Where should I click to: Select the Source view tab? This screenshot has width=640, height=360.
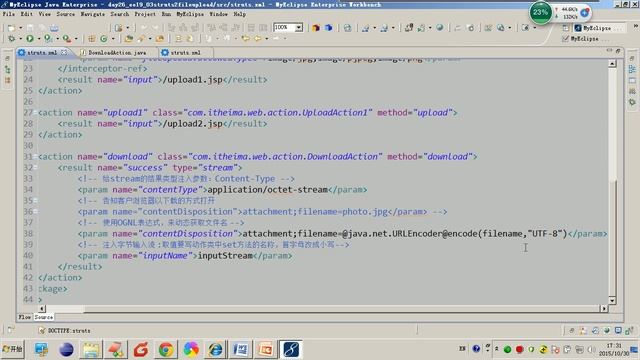[43, 317]
